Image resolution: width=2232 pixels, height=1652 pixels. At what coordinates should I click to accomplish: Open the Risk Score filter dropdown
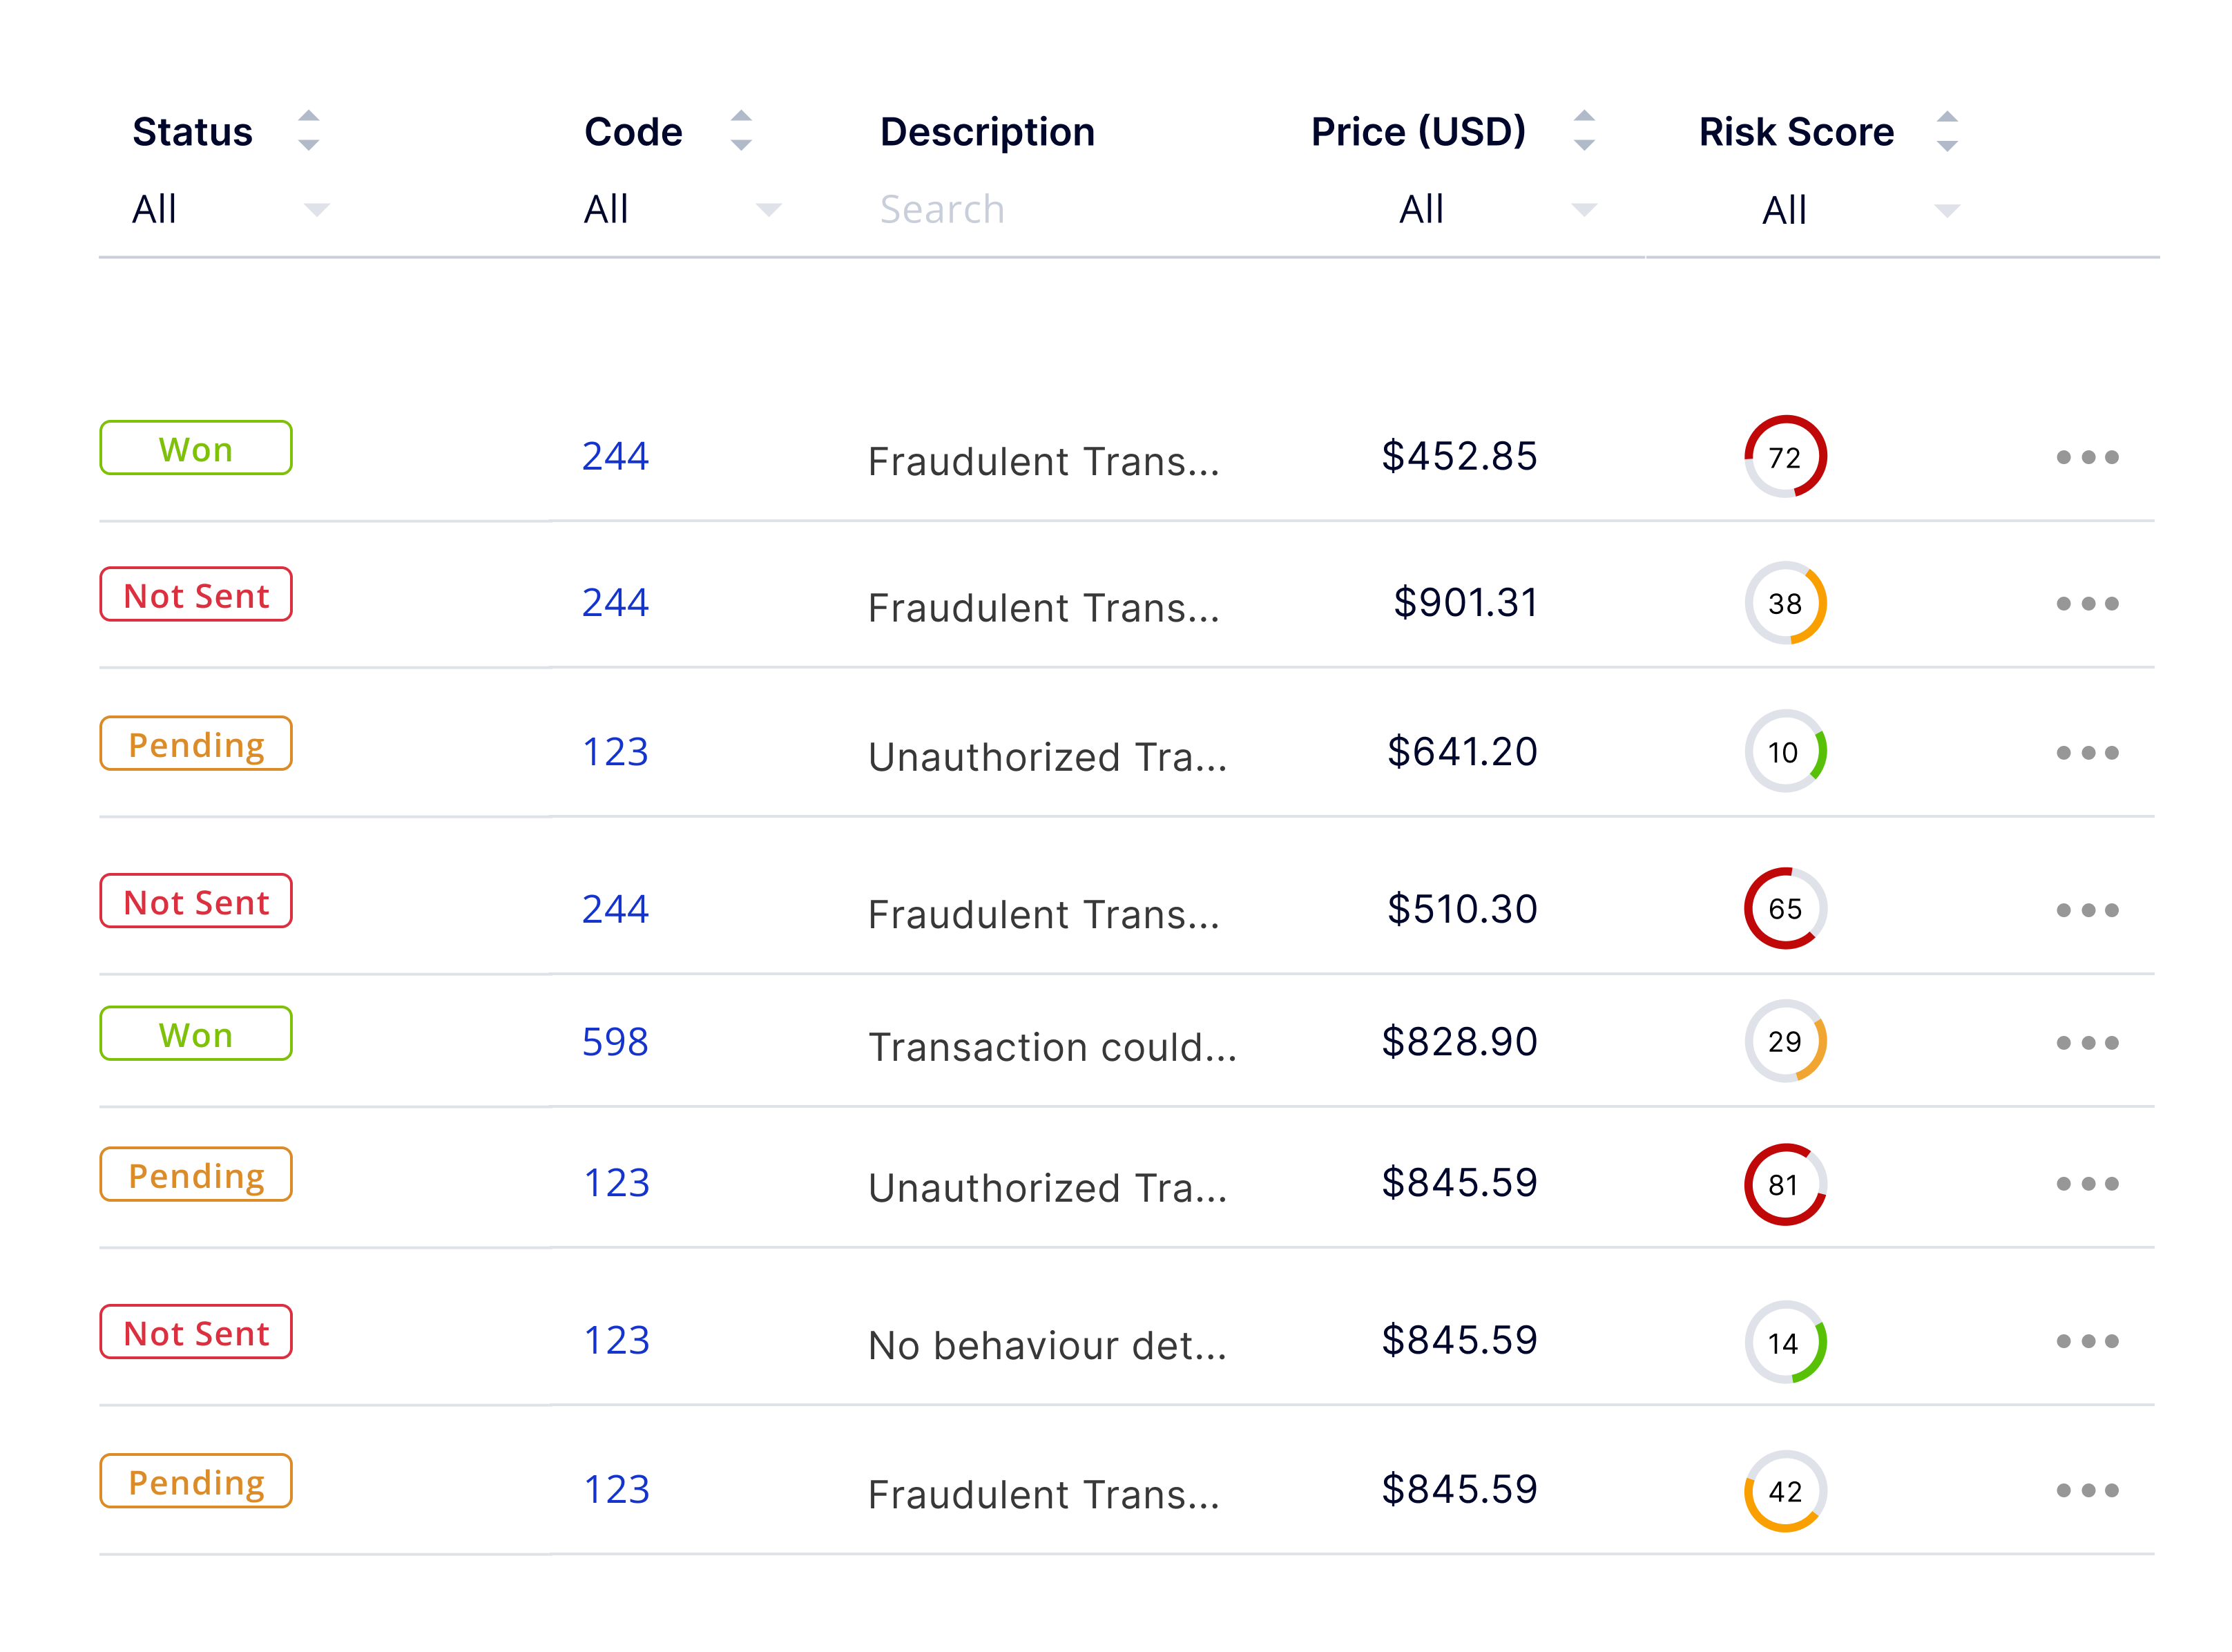coord(1860,210)
